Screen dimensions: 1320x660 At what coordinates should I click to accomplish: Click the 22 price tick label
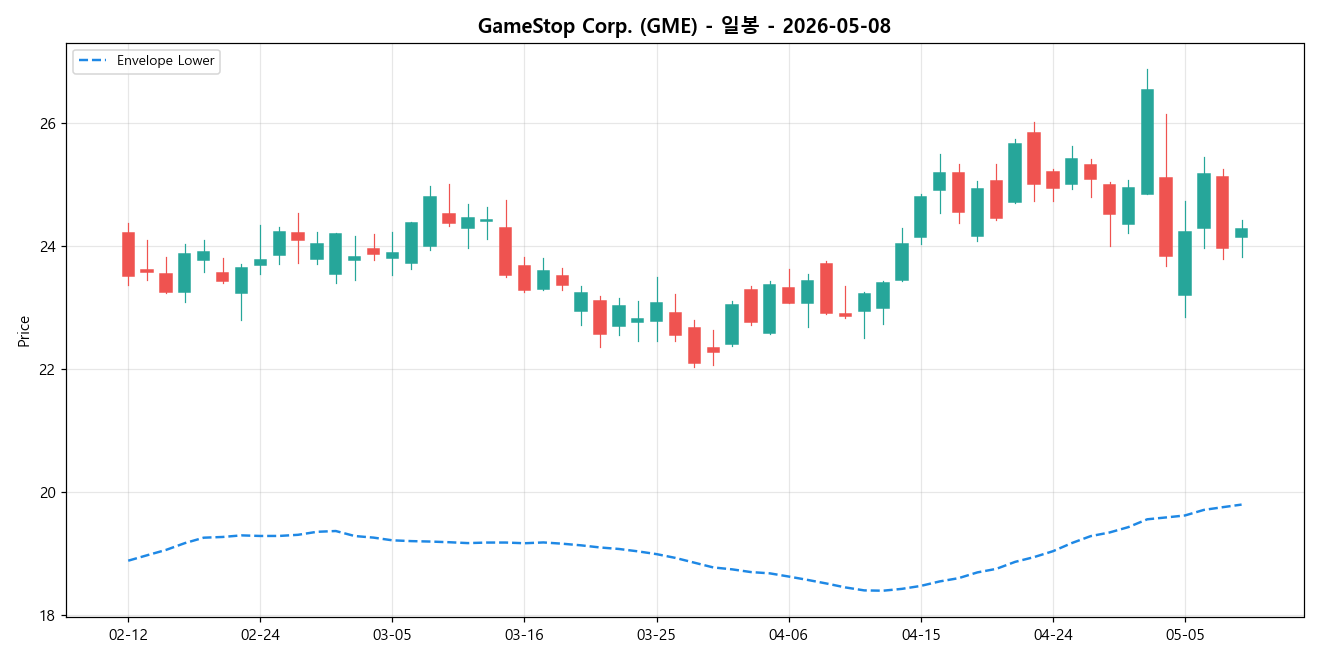[x=50, y=370]
